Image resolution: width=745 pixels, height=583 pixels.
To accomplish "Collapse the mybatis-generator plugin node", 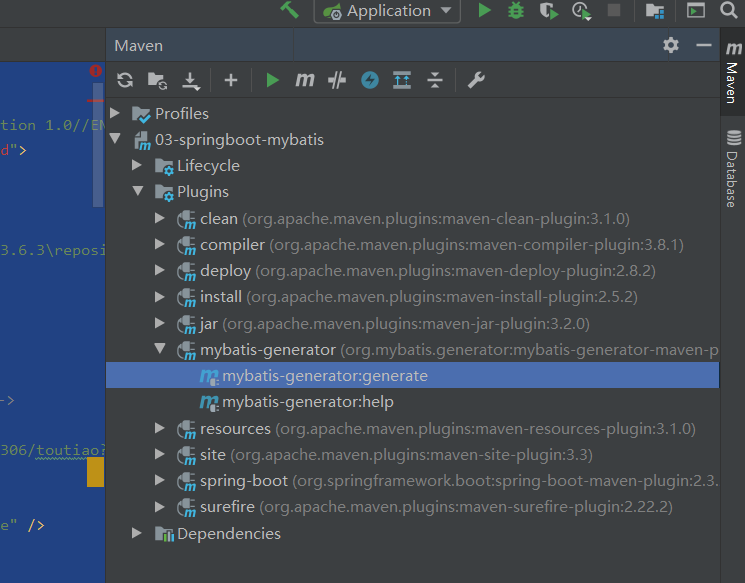I will [160, 349].
